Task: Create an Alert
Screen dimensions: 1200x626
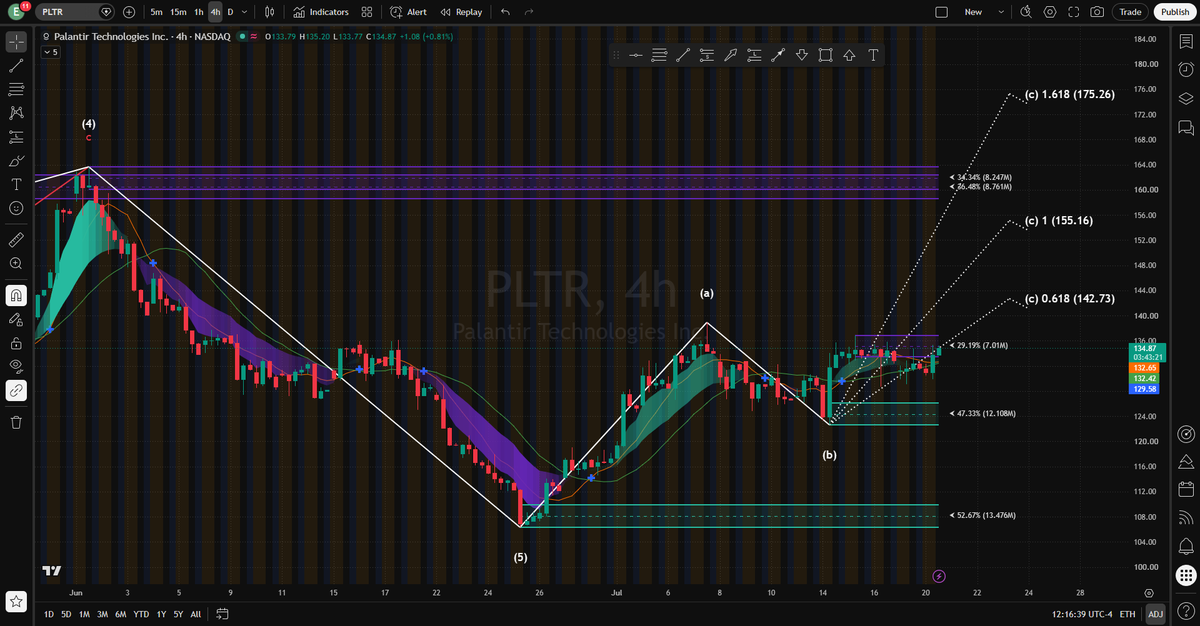Action: [x=408, y=12]
